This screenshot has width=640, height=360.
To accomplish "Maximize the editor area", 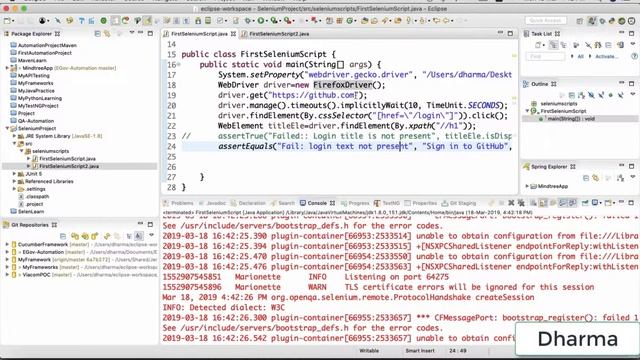I will tap(510, 33).
